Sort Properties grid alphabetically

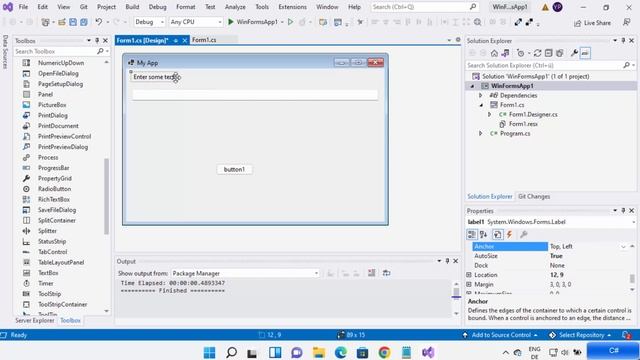tap(484, 234)
